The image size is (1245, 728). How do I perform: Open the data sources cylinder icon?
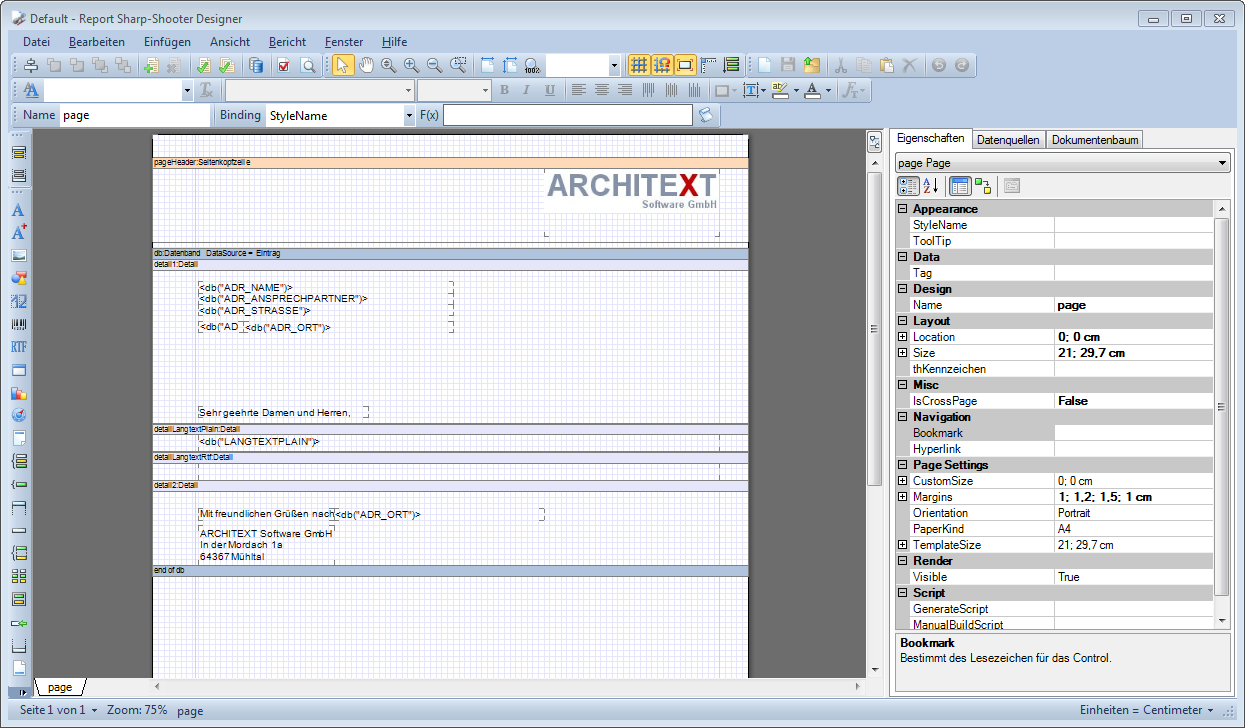257,65
